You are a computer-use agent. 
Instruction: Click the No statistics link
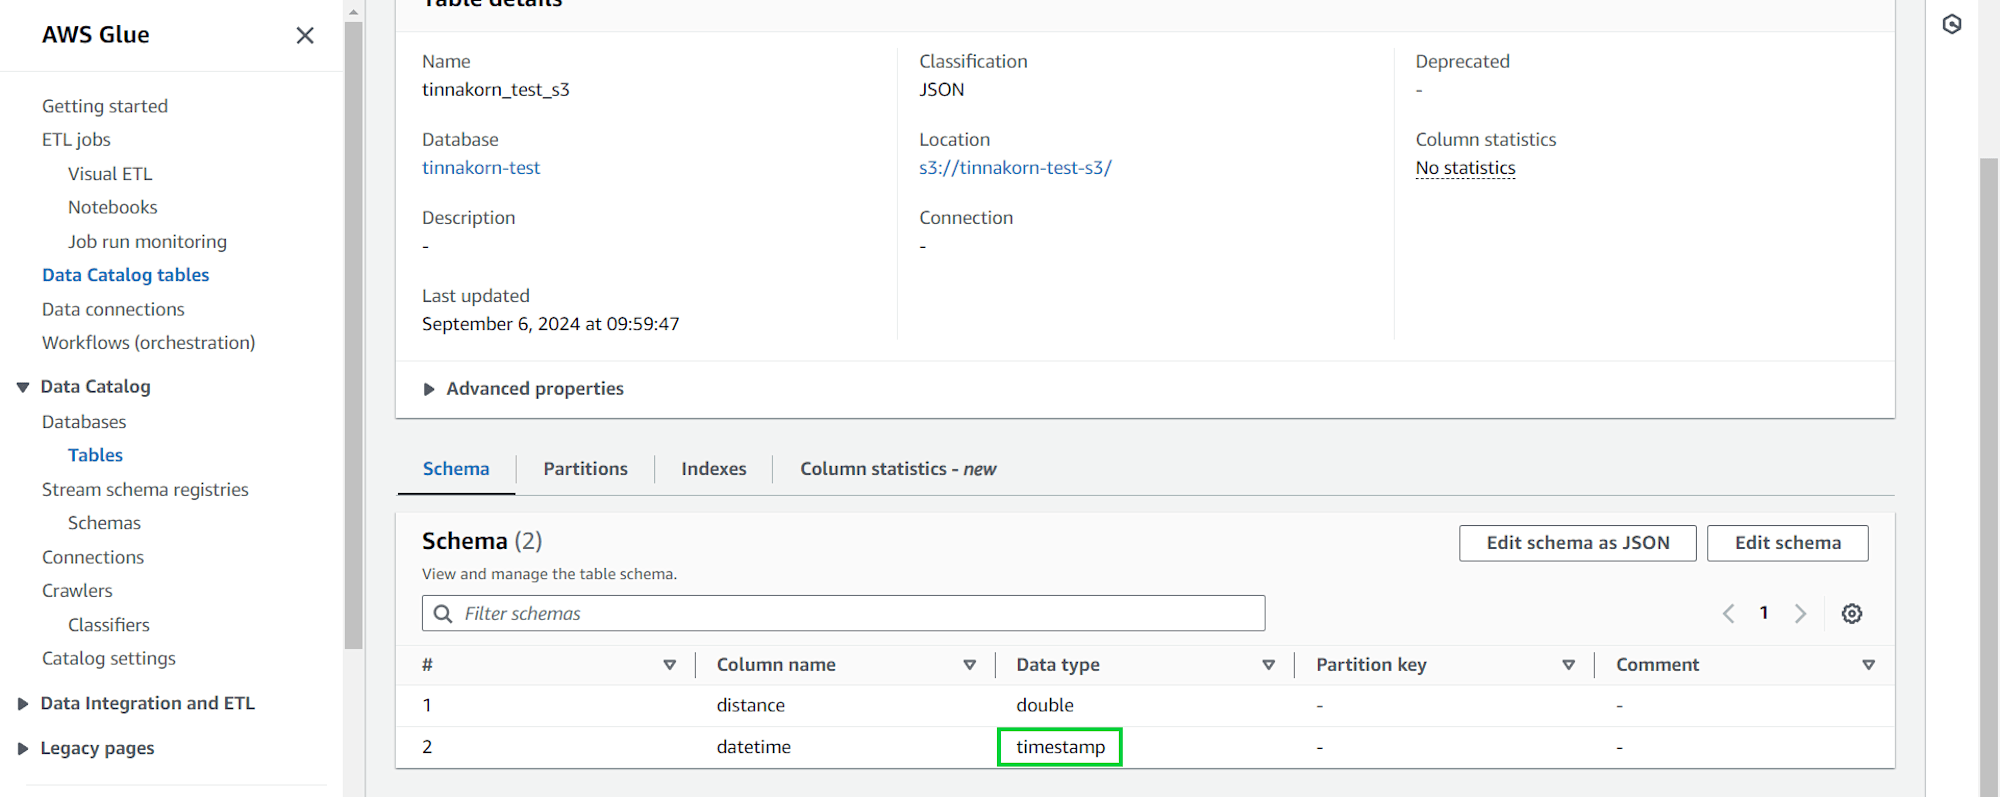1465,168
